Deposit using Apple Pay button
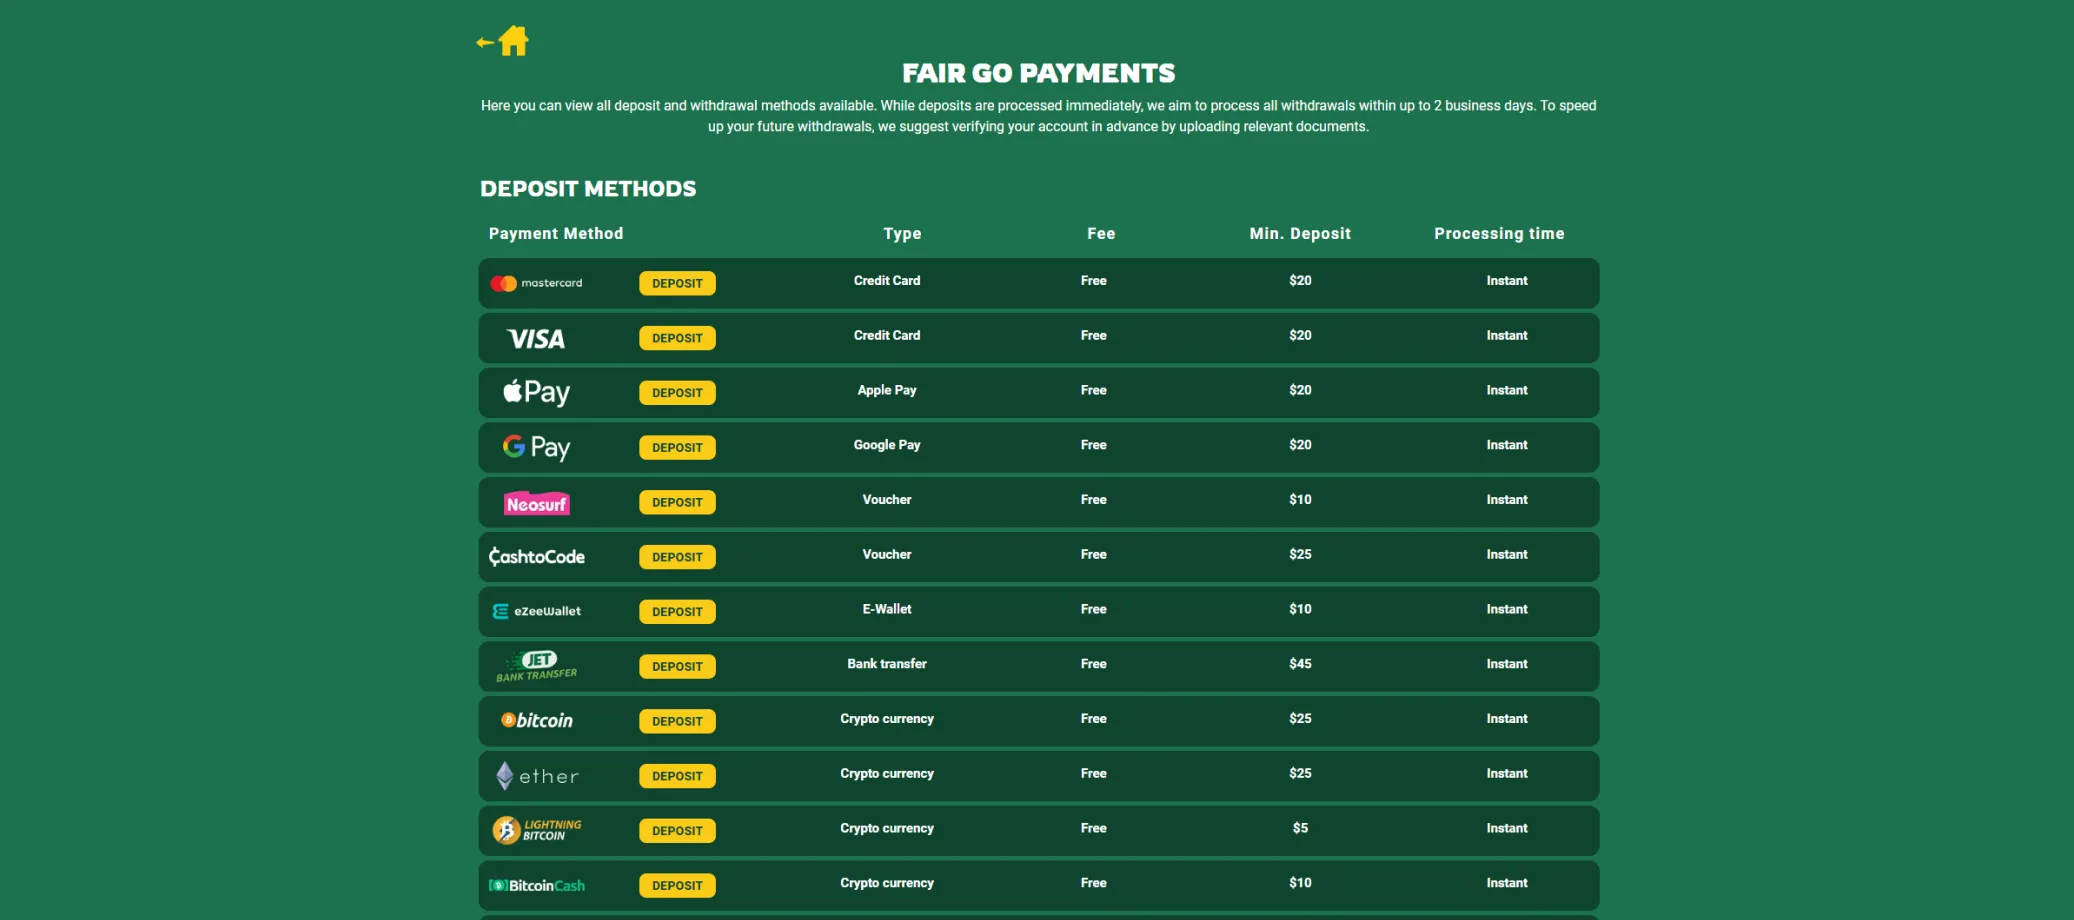Screen dimensions: 2074x920 (677, 393)
